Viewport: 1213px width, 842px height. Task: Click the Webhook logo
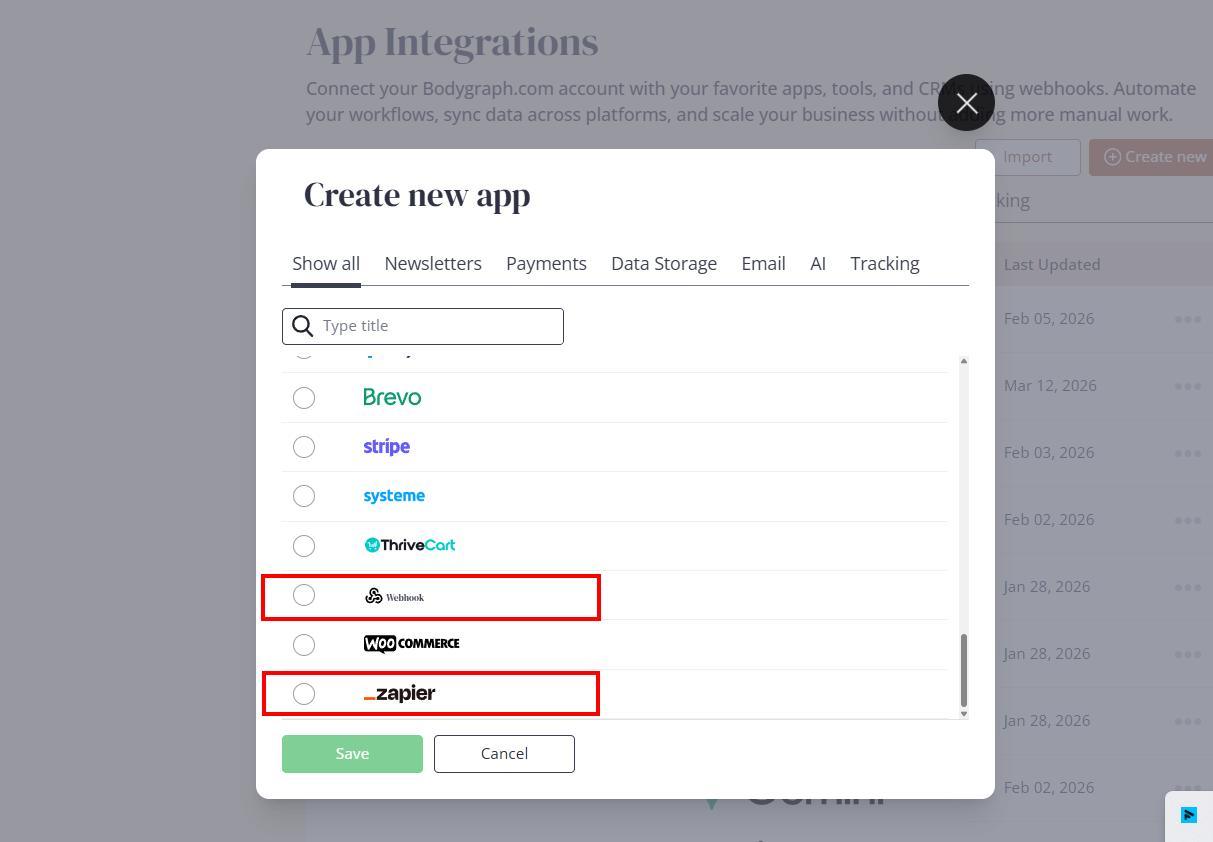394,596
